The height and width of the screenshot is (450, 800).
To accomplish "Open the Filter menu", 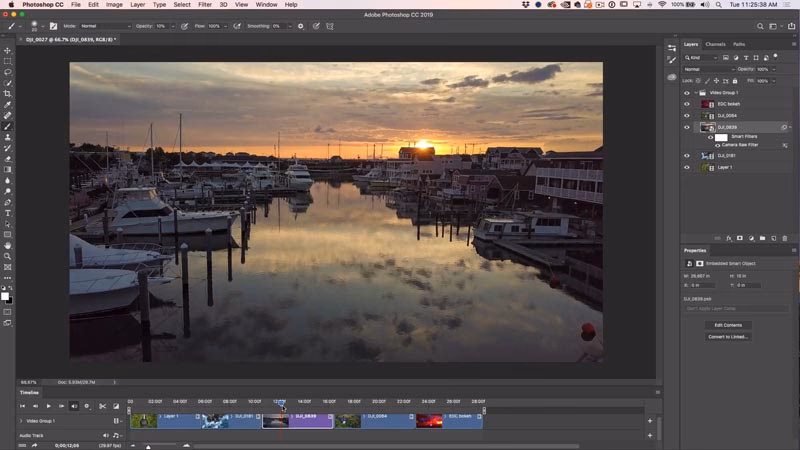I will coord(205,5).
